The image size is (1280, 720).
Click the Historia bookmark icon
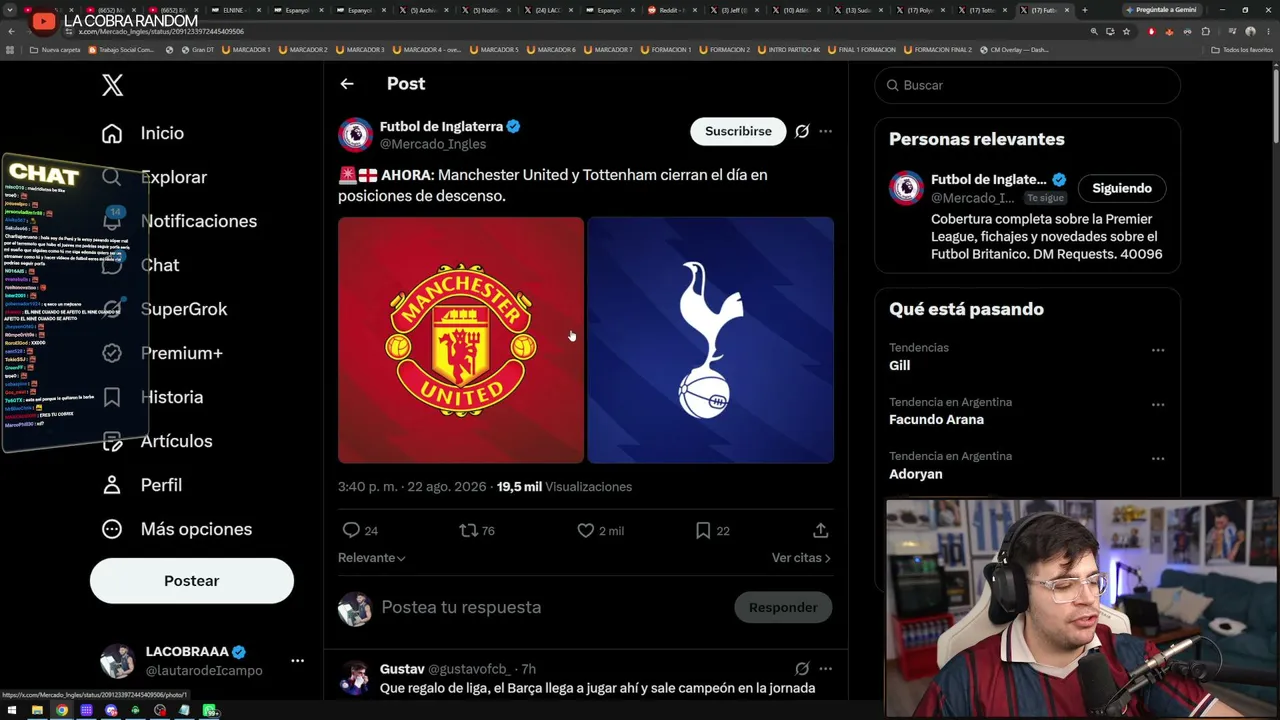pyautogui.click(x=112, y=397)
